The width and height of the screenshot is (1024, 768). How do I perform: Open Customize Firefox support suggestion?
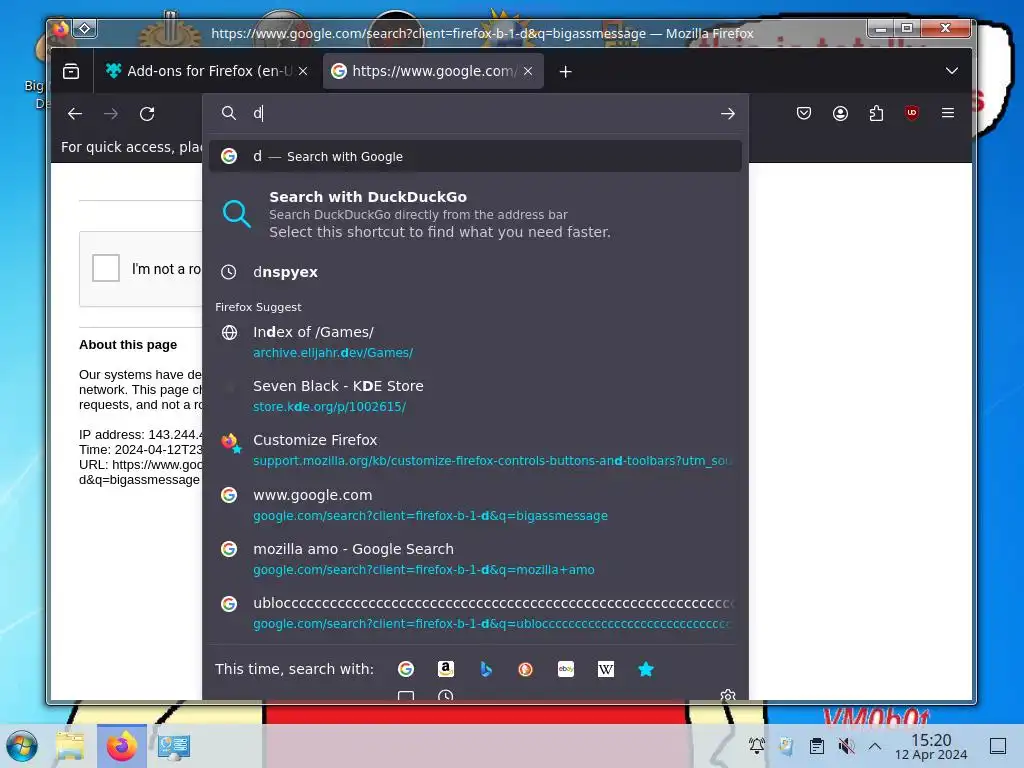[475, 450]
